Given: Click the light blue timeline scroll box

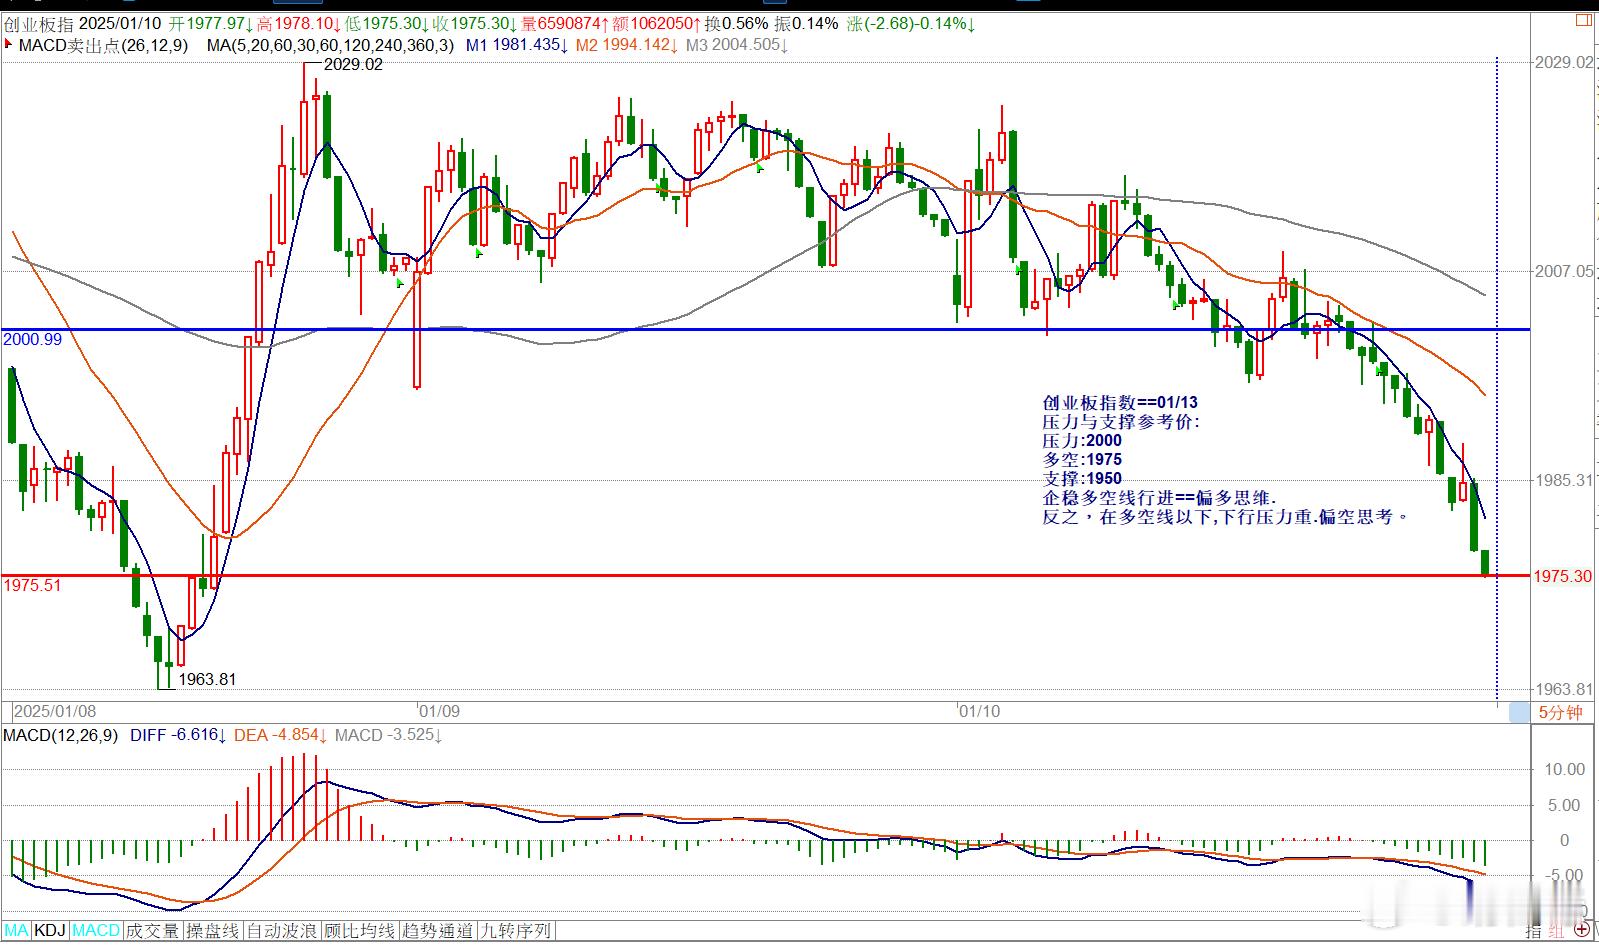Looking at the screenshot, I should (1519, 712).
